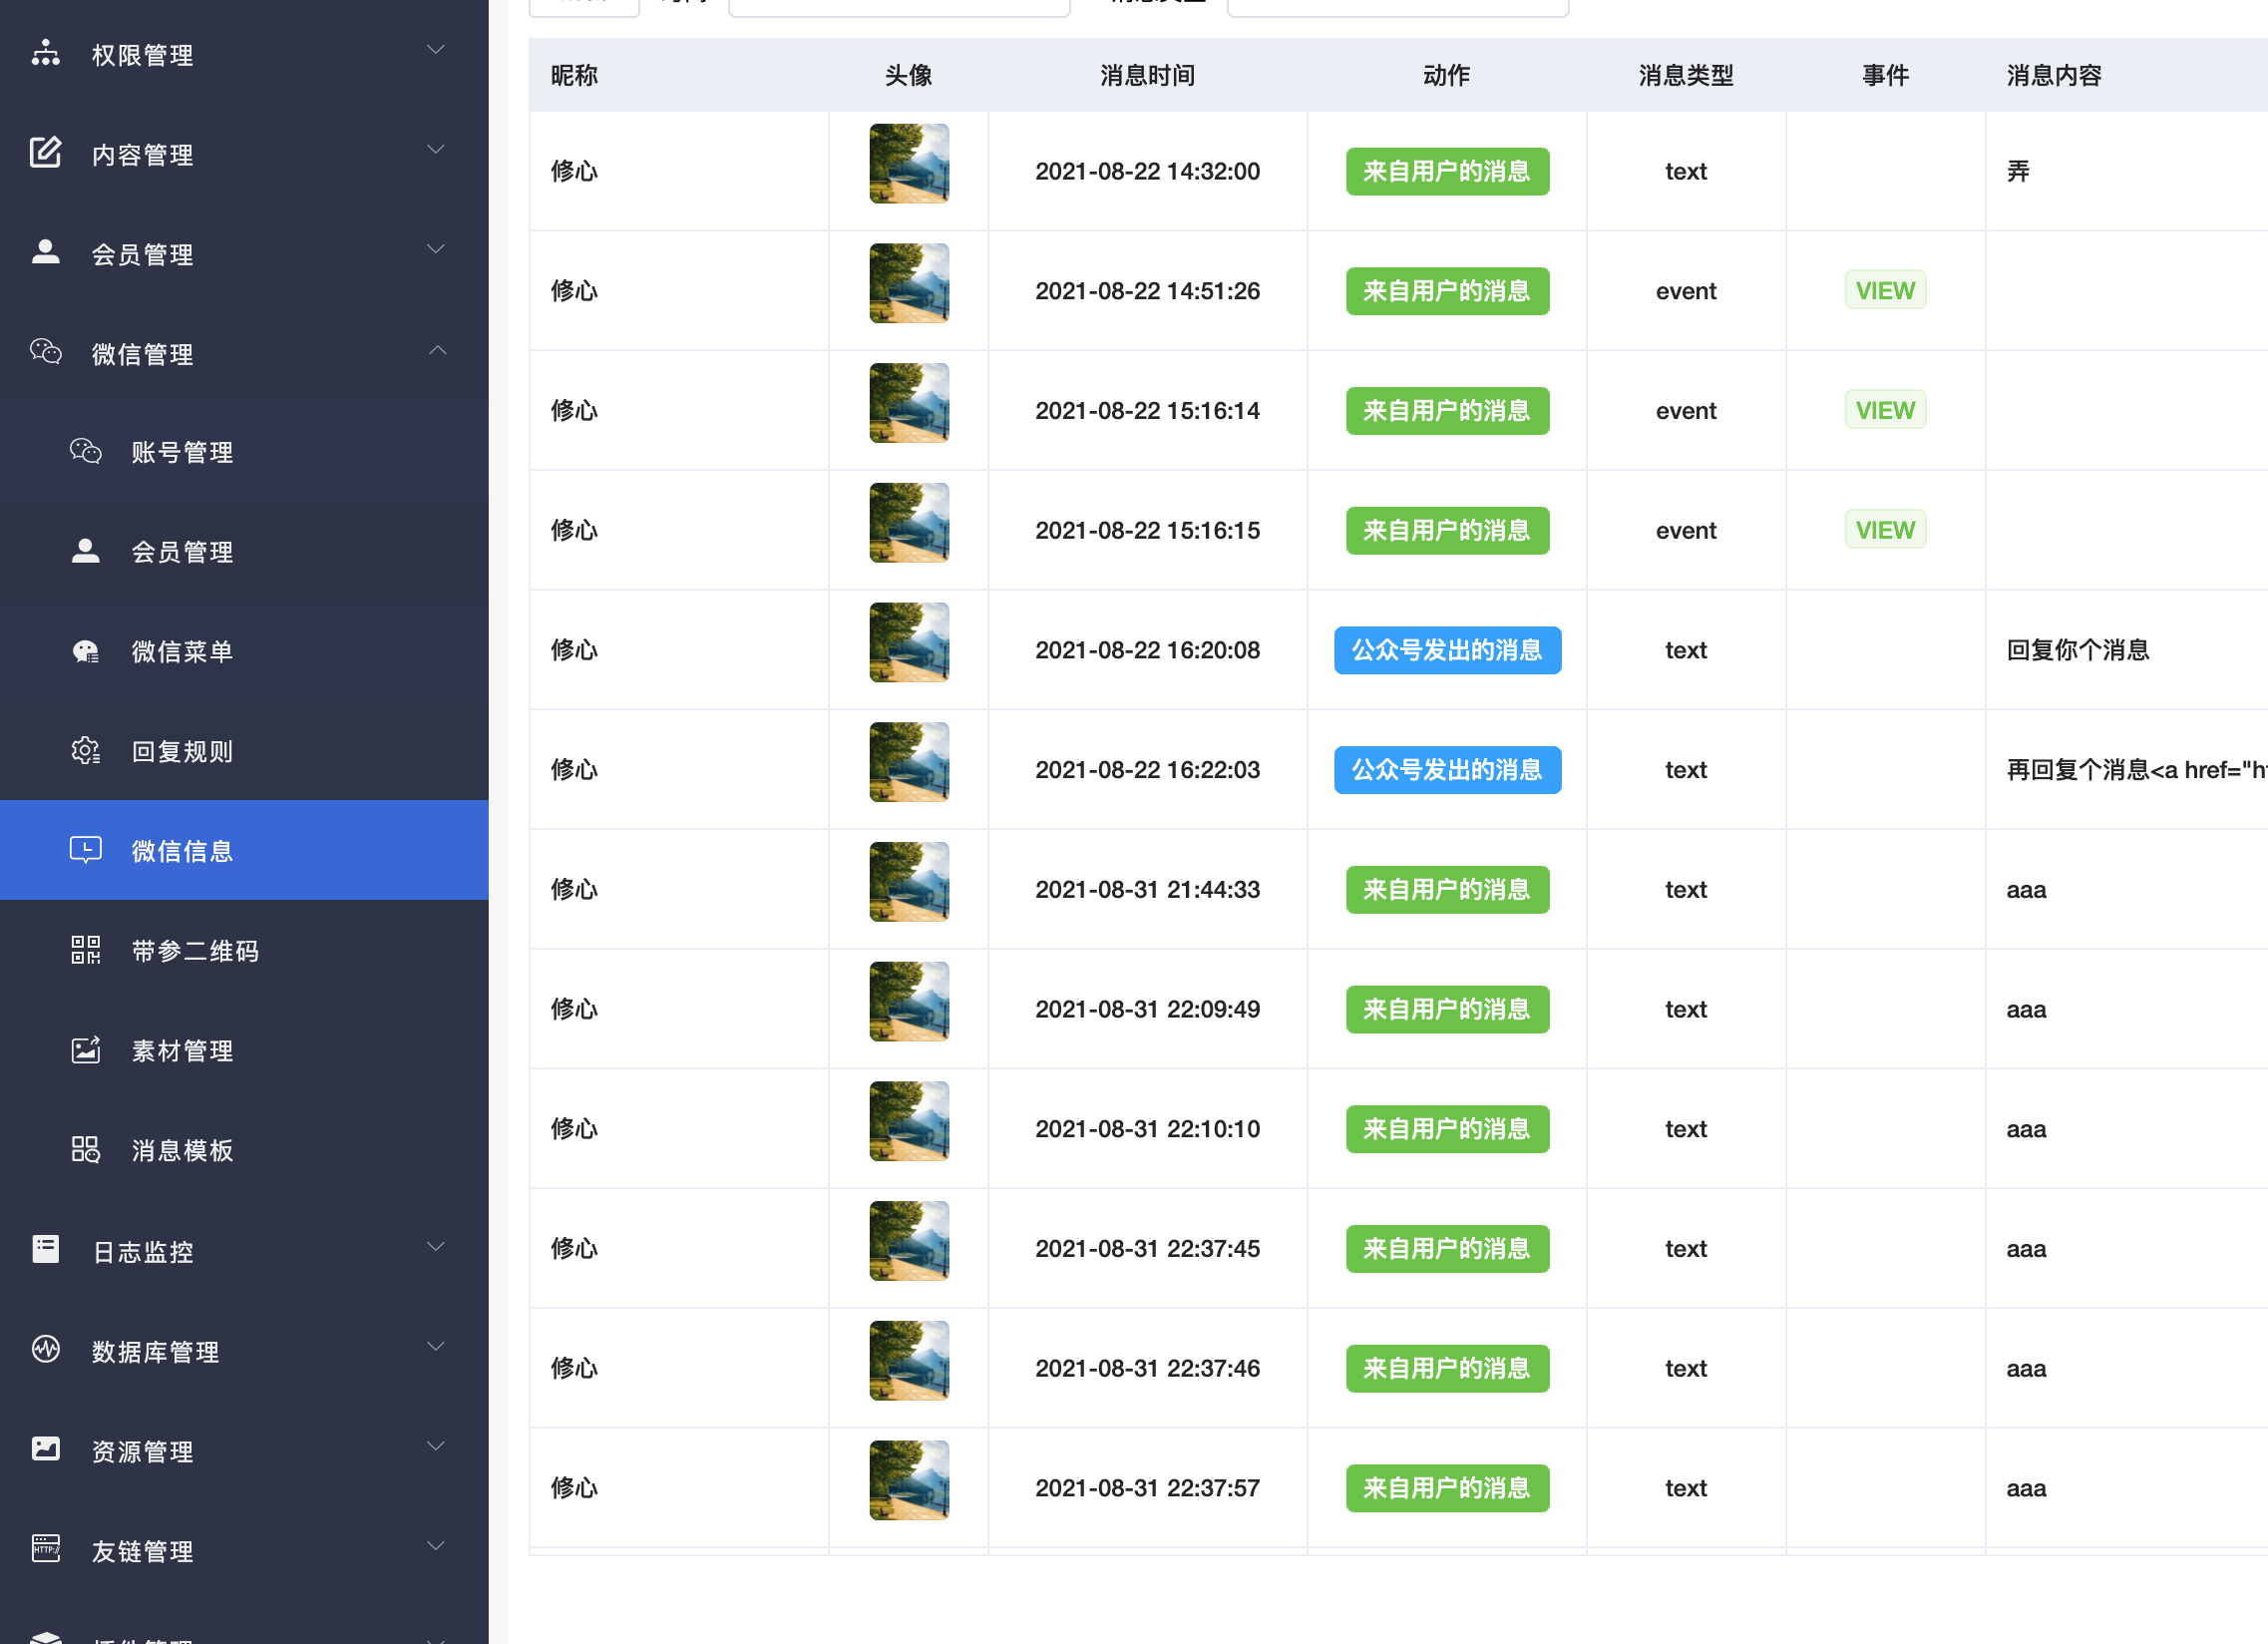Image resolution: width=2268 pixels, height=1644 pixels.
Task: Expand the 日志监控 menu chevron
Action: [x=436, y=1248]
